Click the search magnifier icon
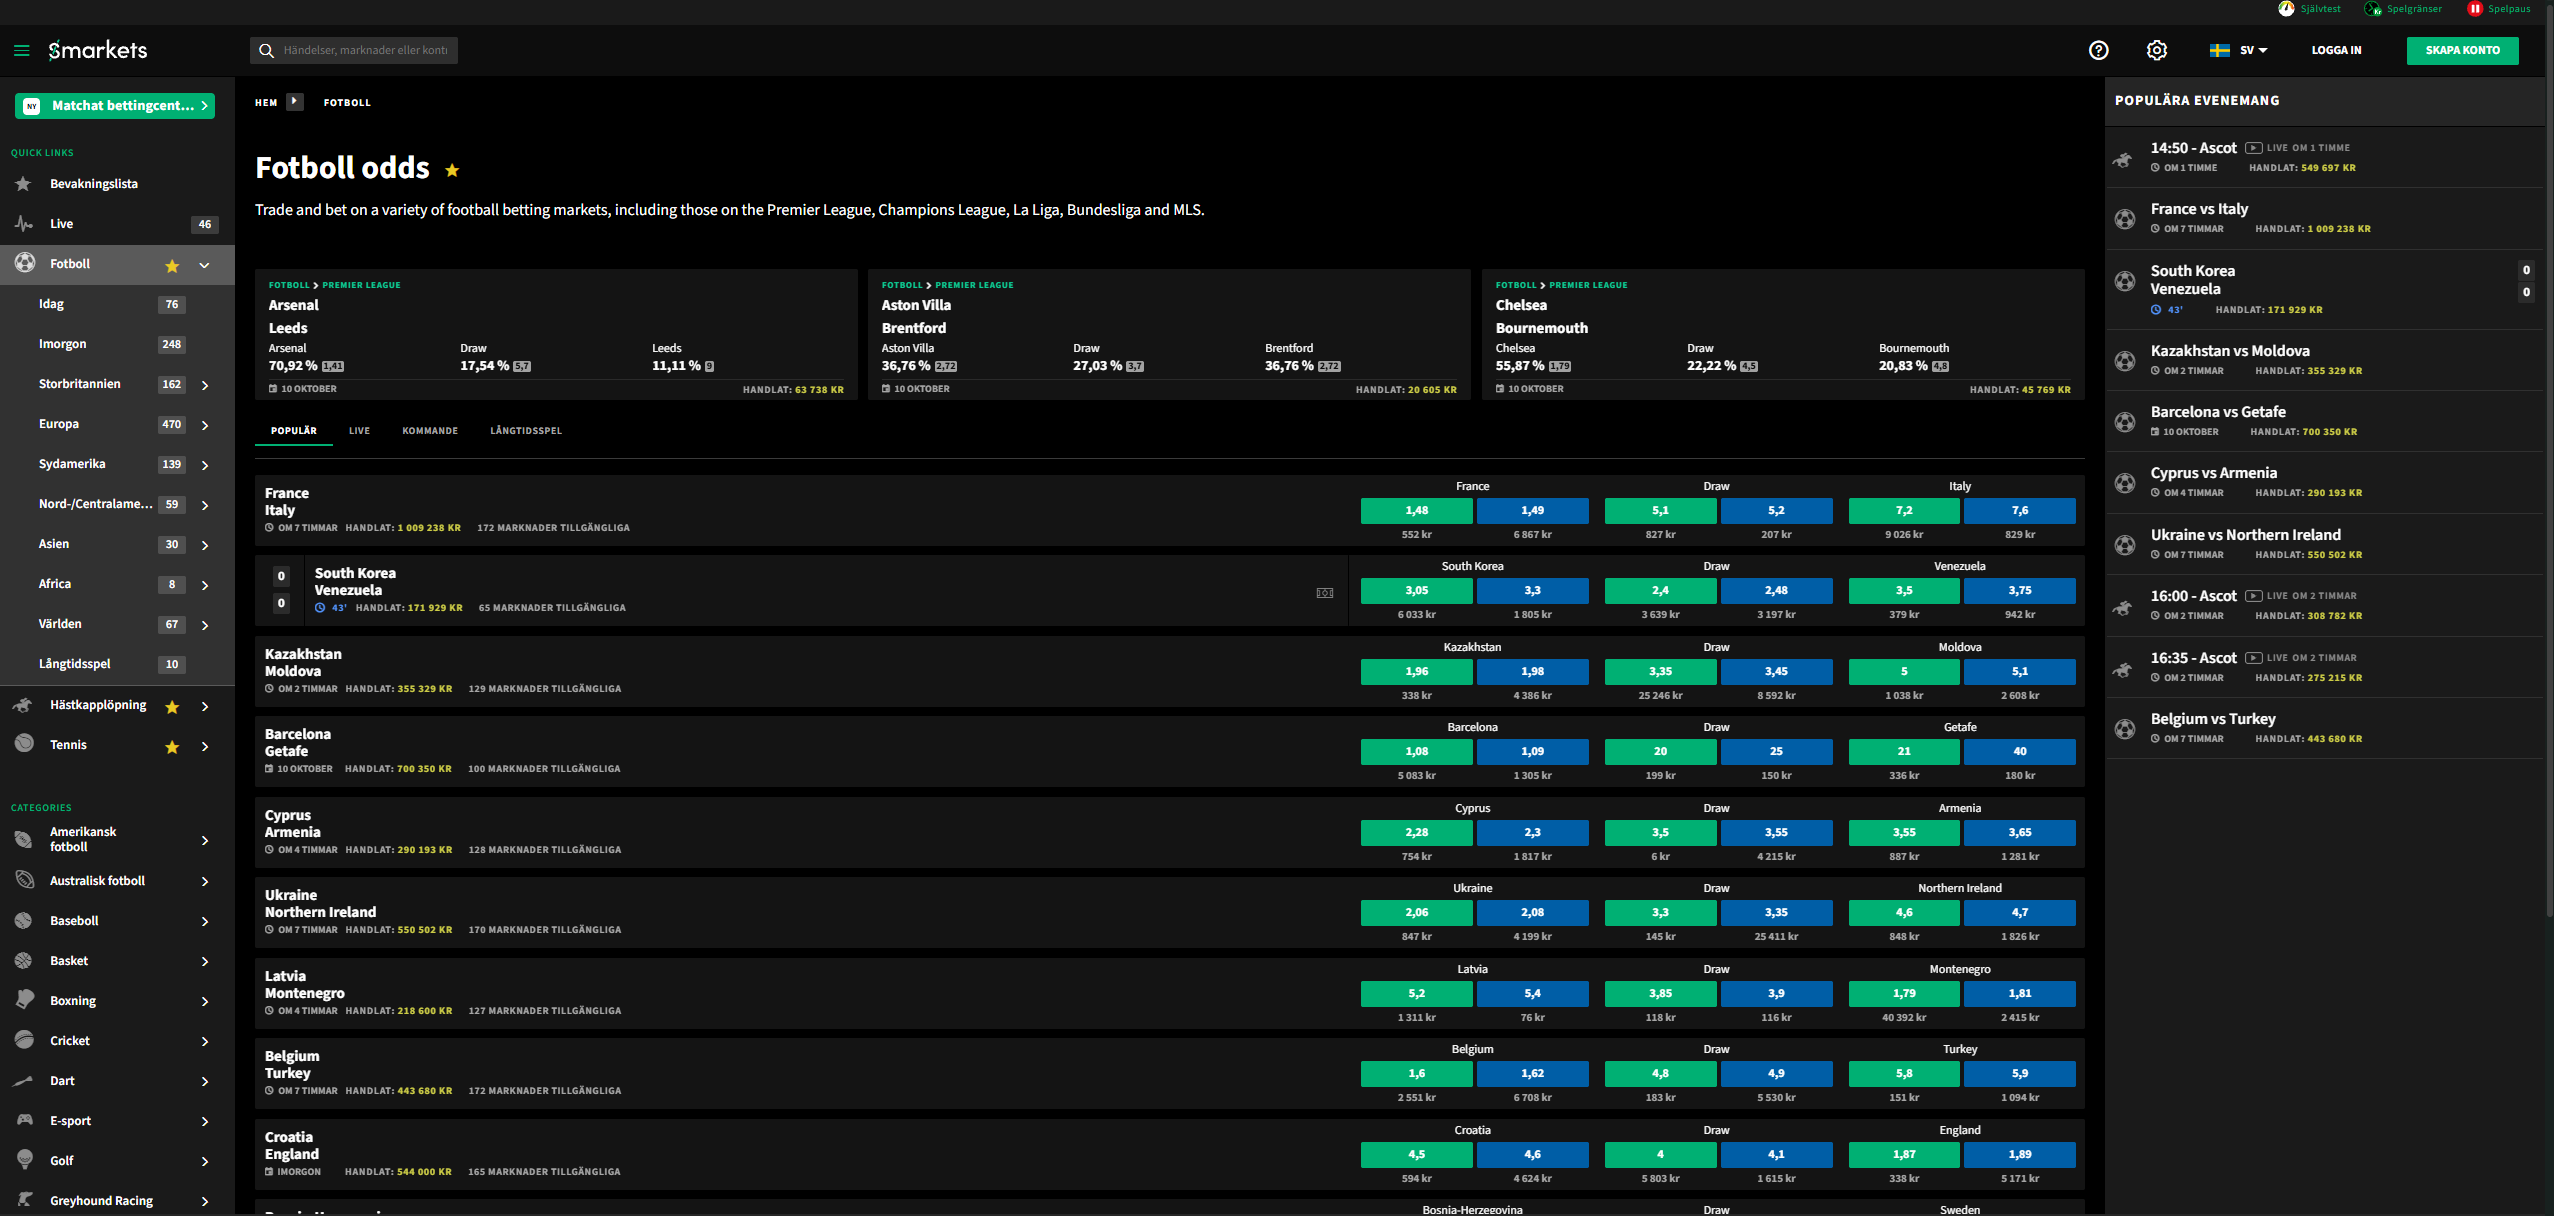2554x1216 pixels. [266, 50]
